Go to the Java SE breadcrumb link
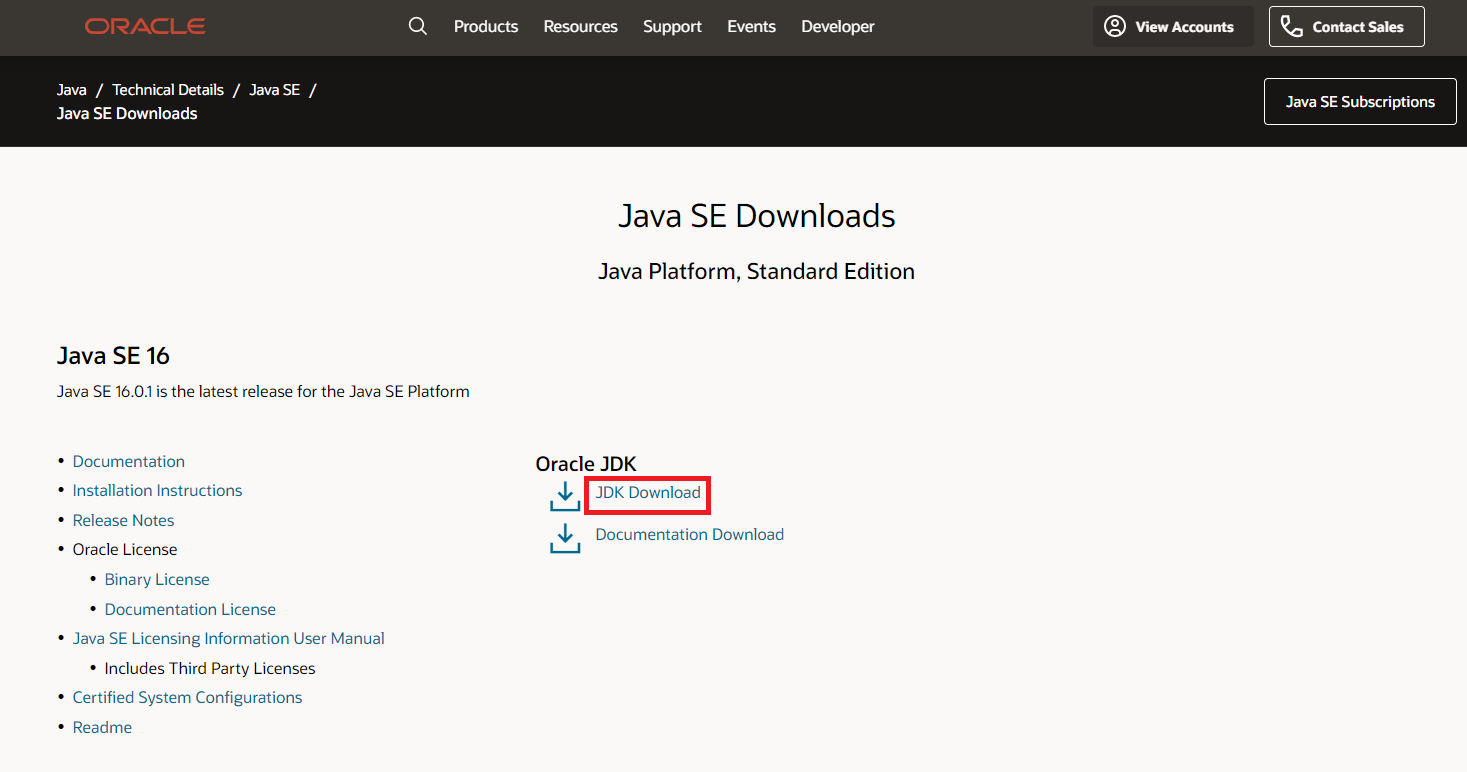 (275, 90)
